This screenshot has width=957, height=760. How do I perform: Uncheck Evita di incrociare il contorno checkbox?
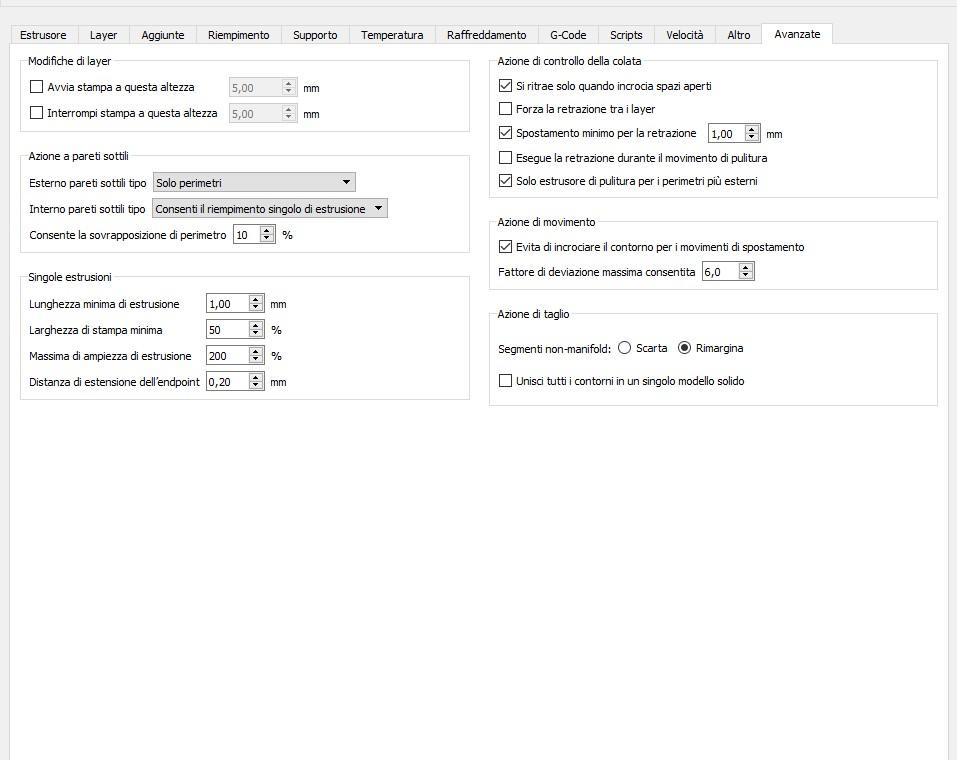click(505, 247)
